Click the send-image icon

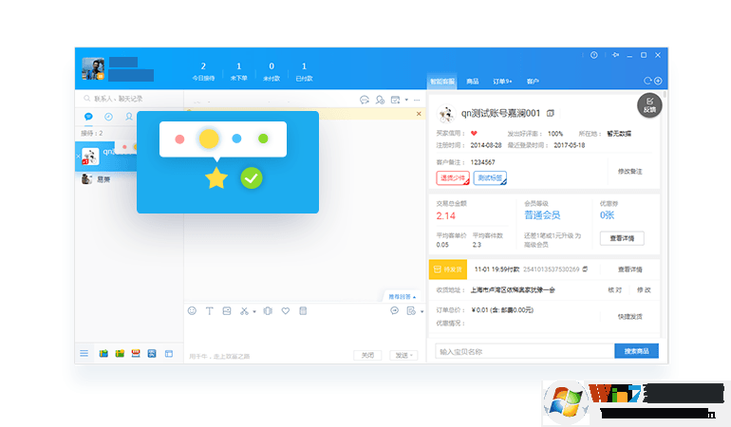[x=227, y=311]
